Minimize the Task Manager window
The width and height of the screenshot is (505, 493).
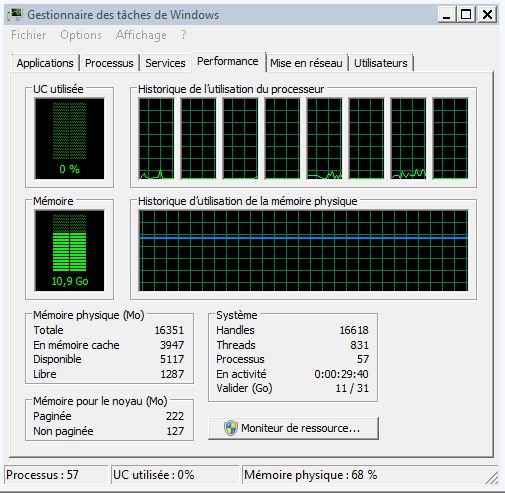click(446, 15)
